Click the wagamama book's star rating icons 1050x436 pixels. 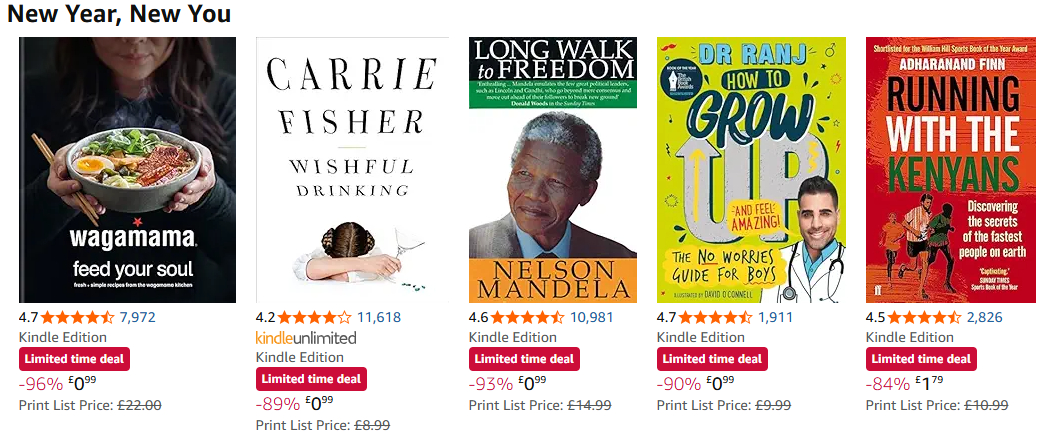[x=78, y=318]
